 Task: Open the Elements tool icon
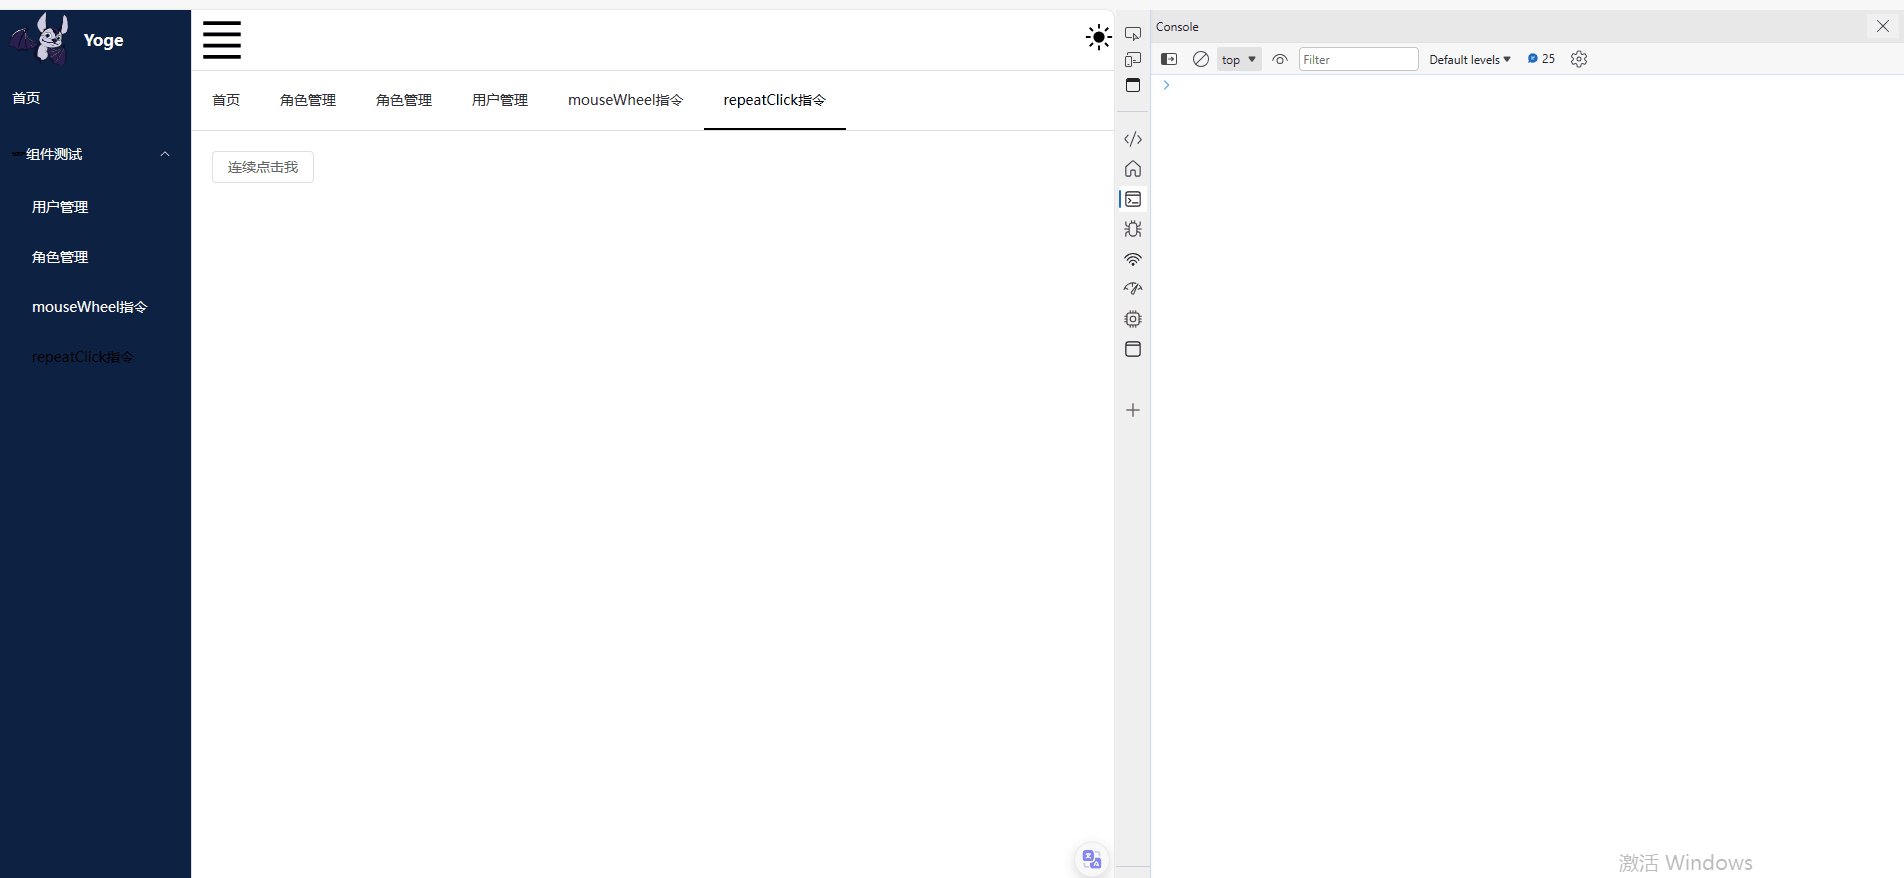(1133, 139)
